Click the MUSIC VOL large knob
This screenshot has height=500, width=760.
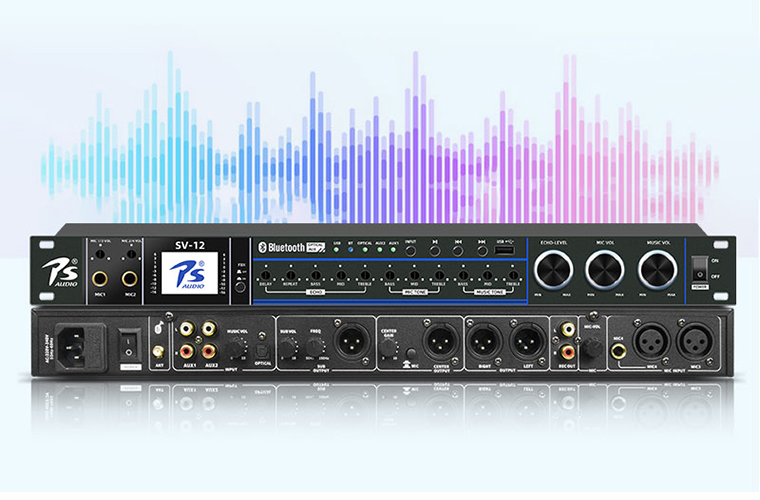click(656, 267)
